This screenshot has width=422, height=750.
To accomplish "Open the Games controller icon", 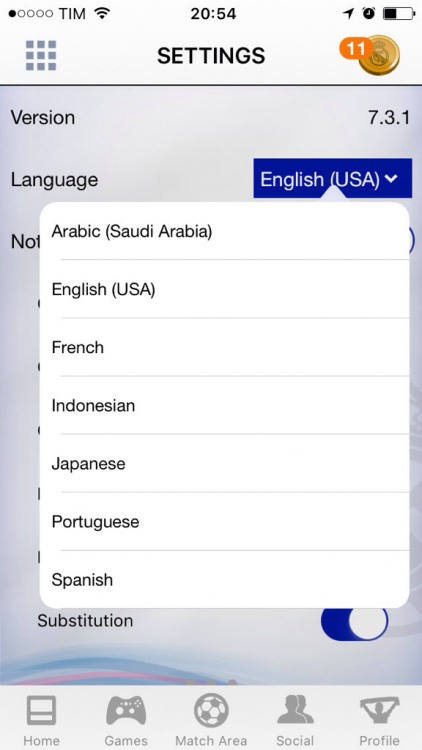I will click(126, 712).
